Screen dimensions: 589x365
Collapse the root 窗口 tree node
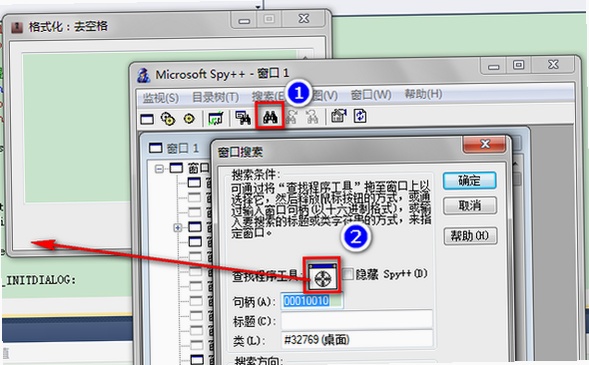click(159, 169)
